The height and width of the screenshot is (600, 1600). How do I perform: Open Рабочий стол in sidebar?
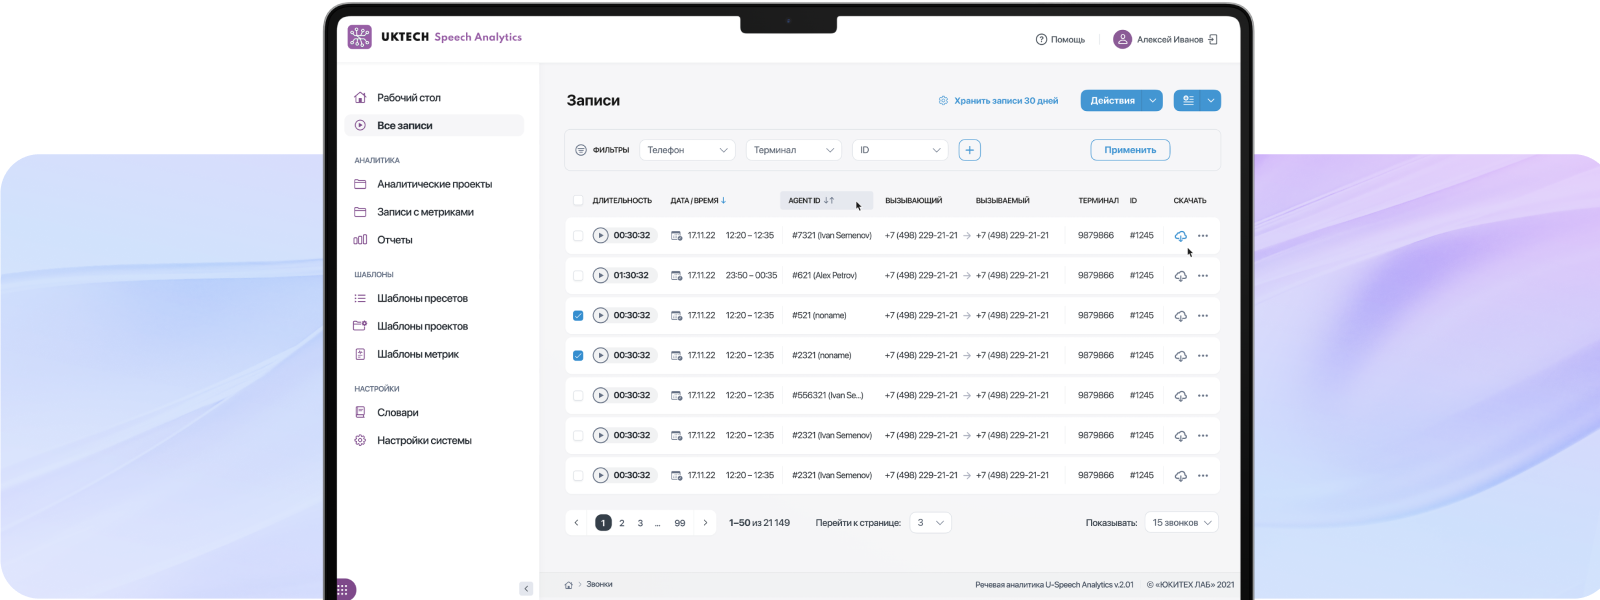(434, 98)
